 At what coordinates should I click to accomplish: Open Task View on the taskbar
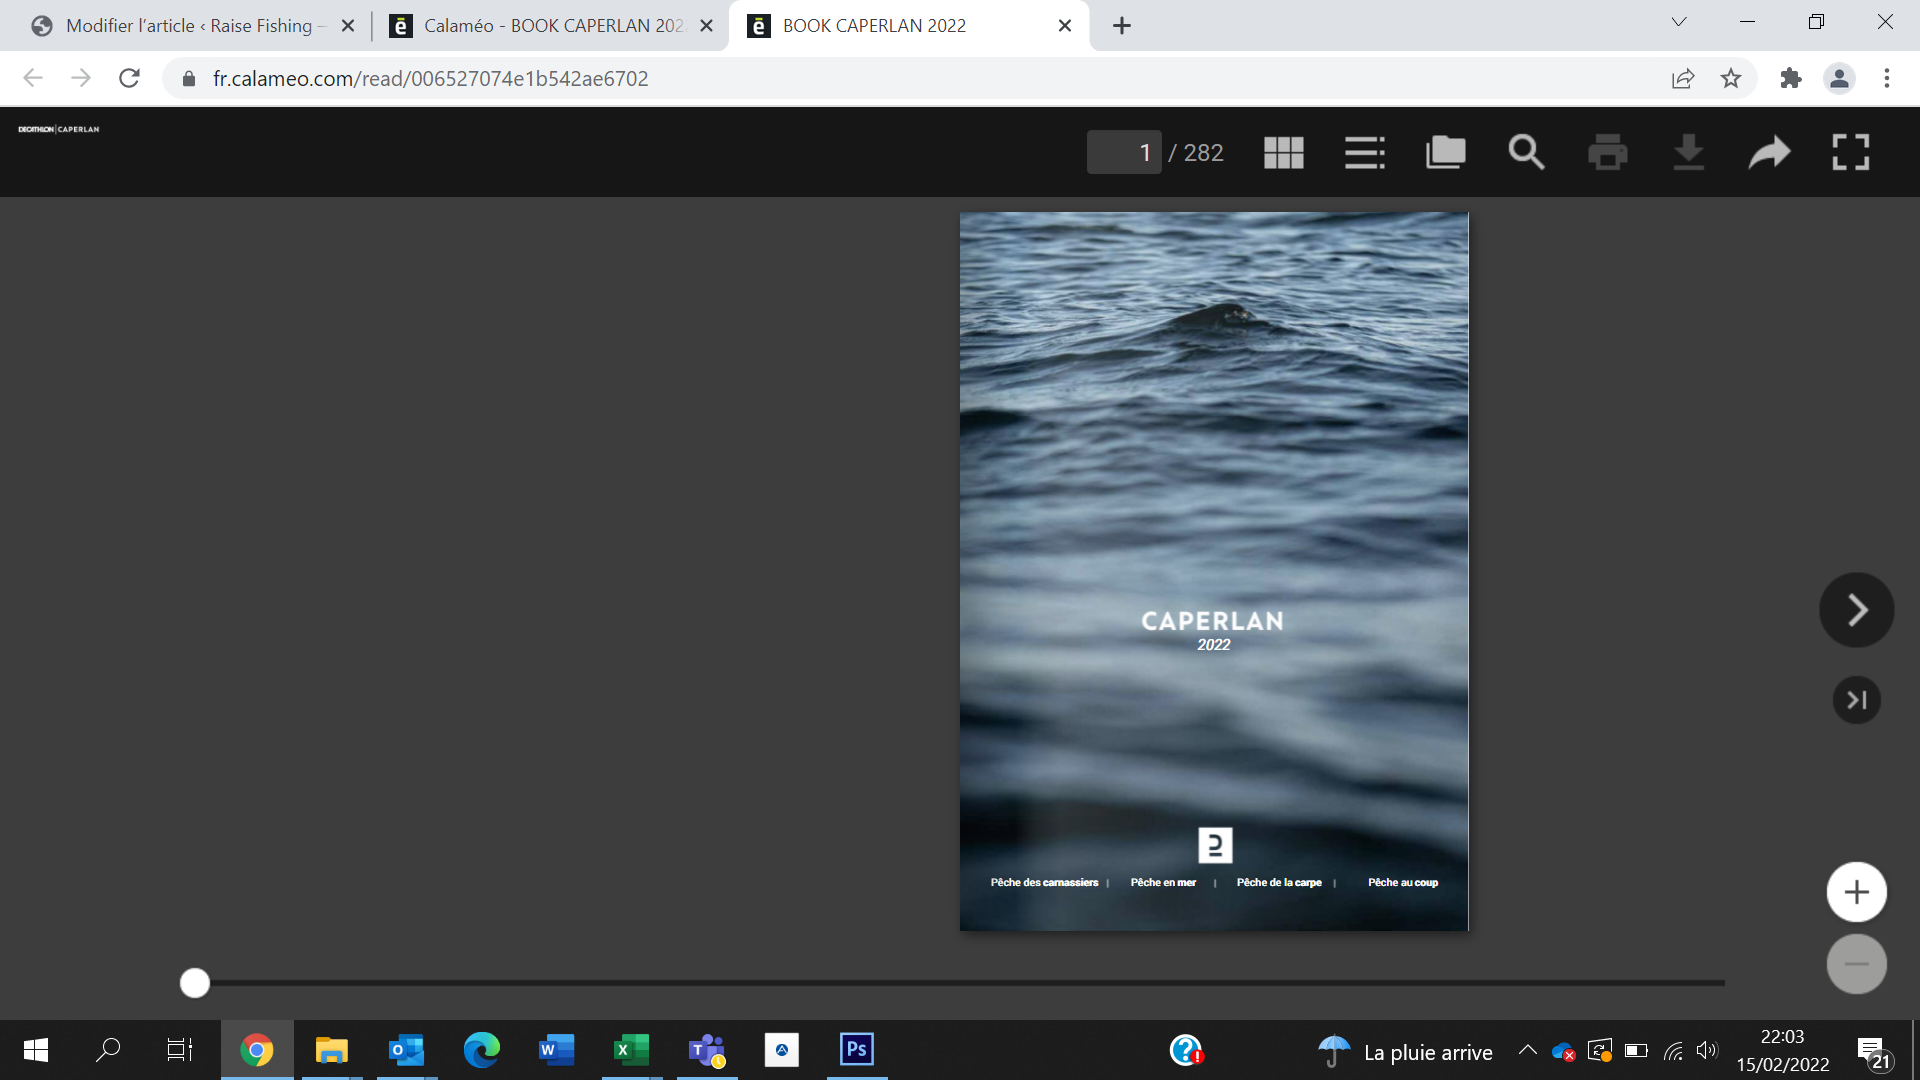click(x=180, y=1050)
